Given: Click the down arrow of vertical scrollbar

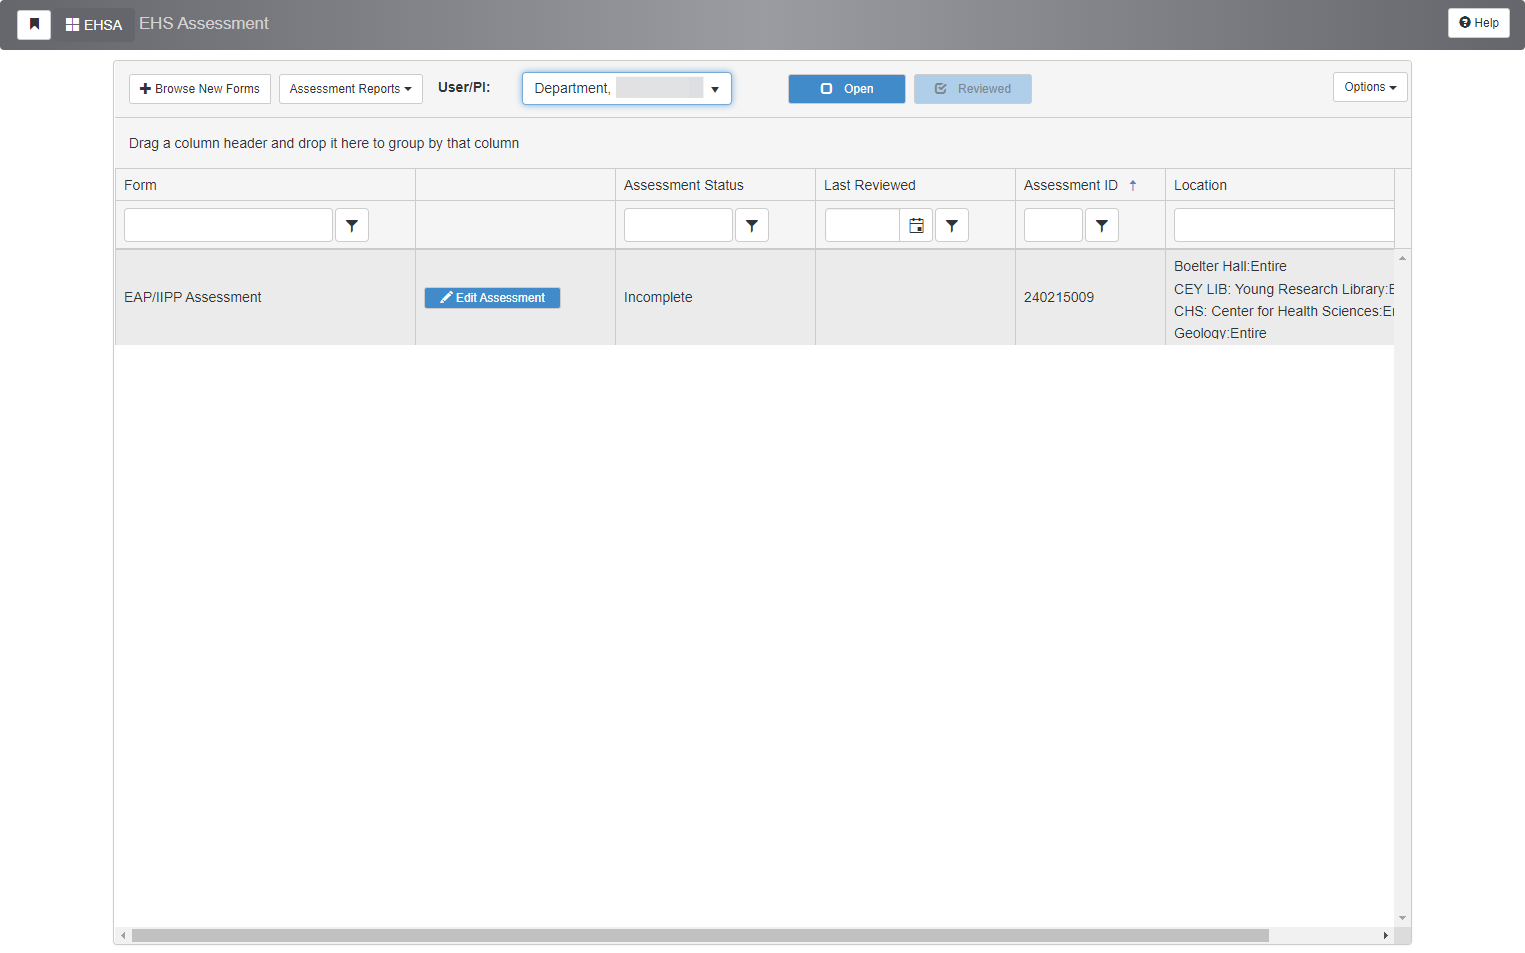Looking at the screenshot, I should click(1402, 918).
